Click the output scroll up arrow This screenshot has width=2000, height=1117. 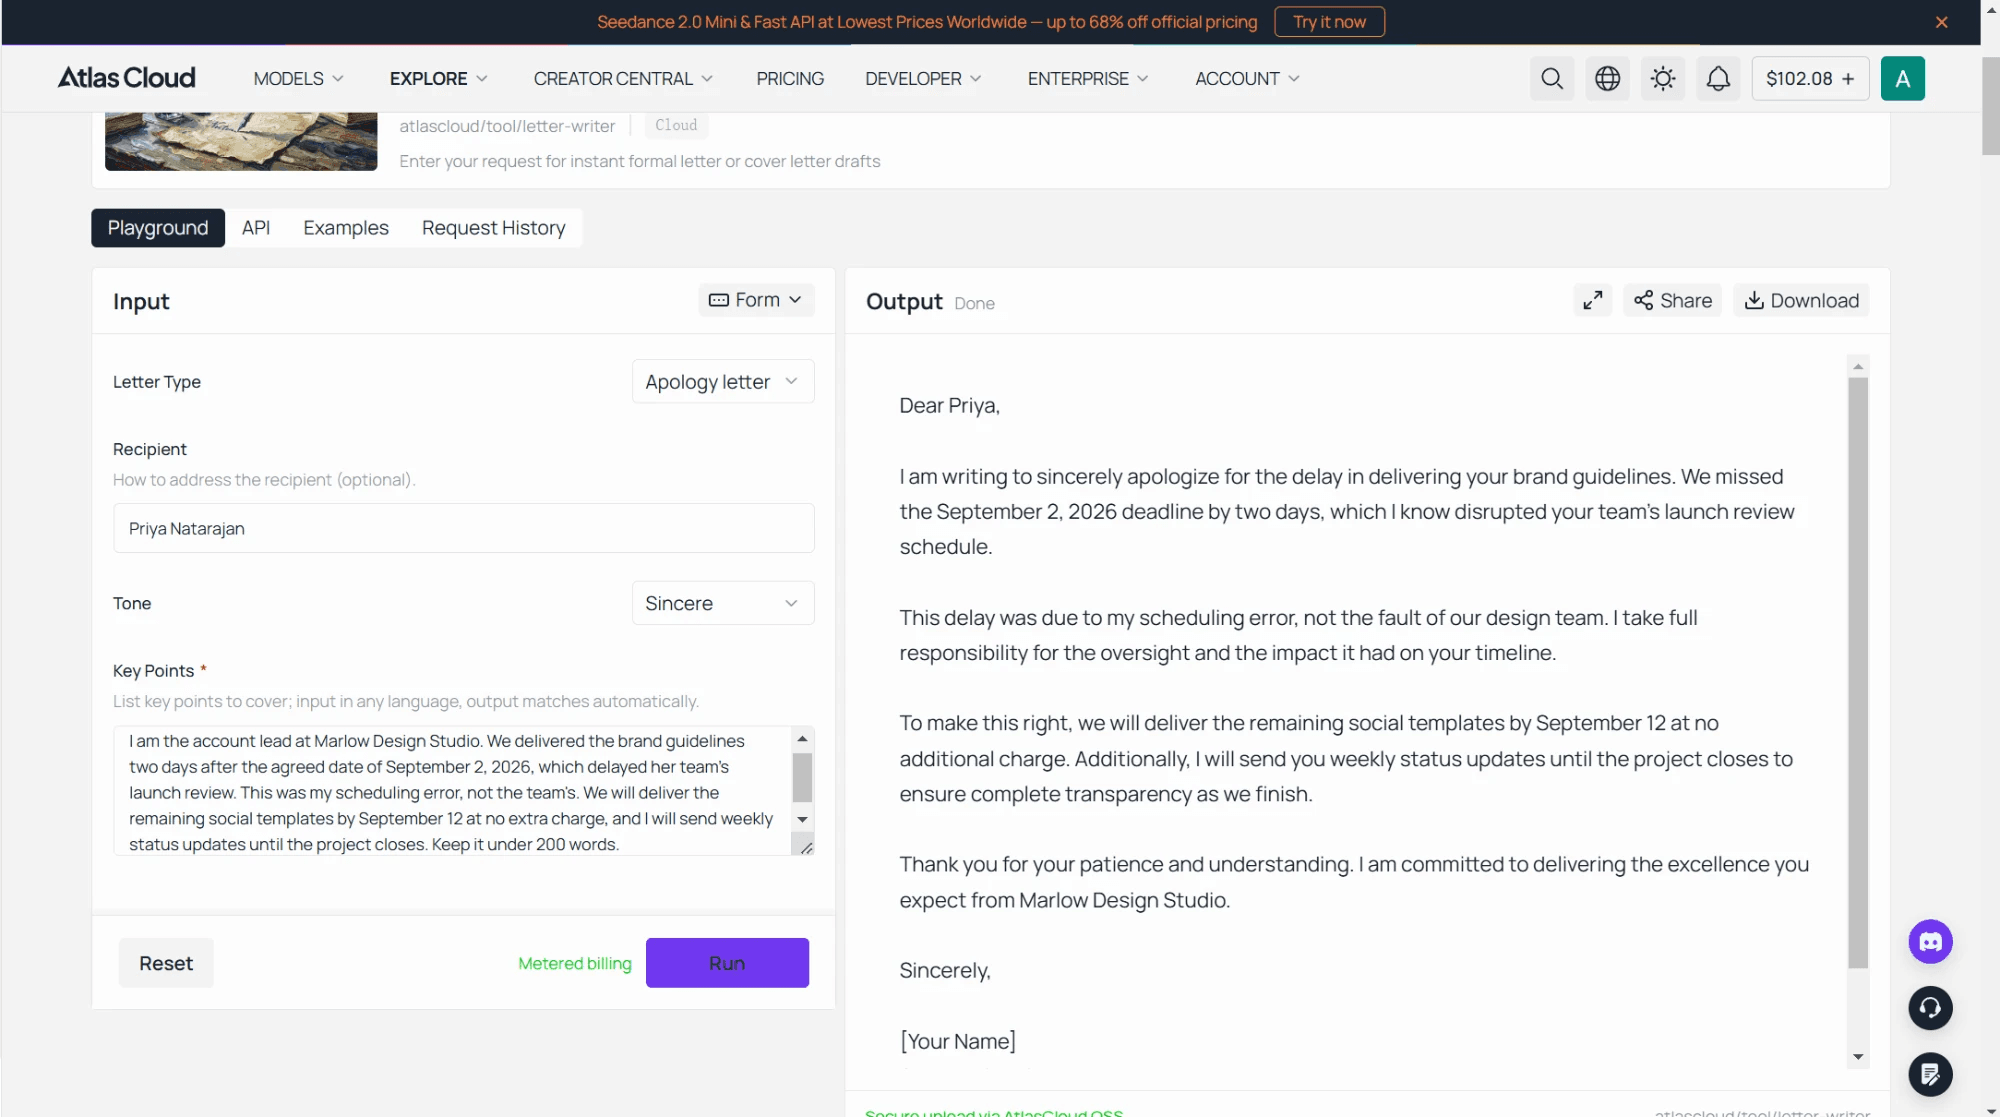pos(1858,367)
